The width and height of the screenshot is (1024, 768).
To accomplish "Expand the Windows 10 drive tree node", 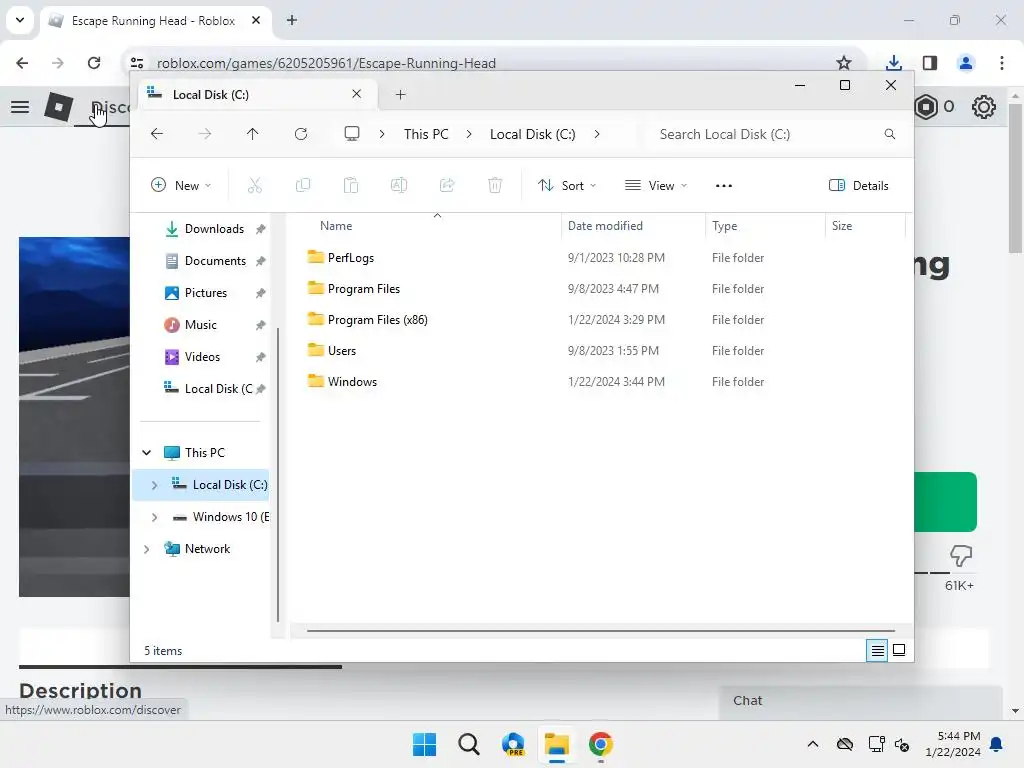I will [154, 517].
